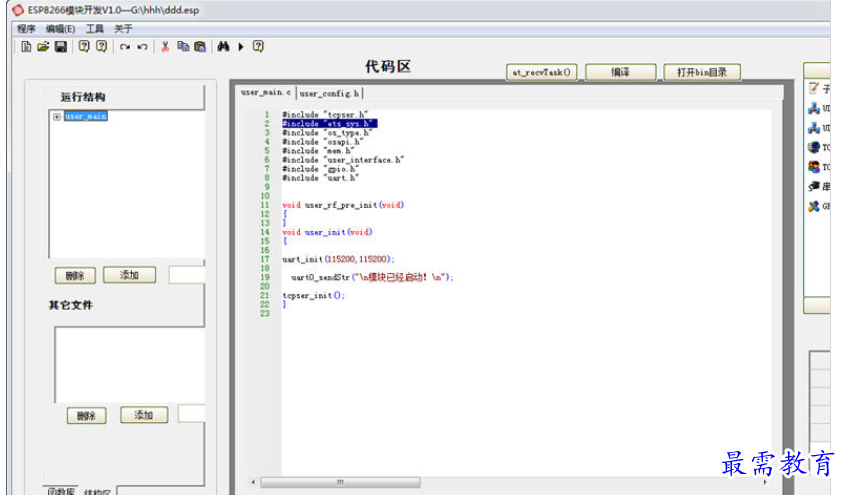
Task: Select the TC item with people icon
Action: [818, 167]
